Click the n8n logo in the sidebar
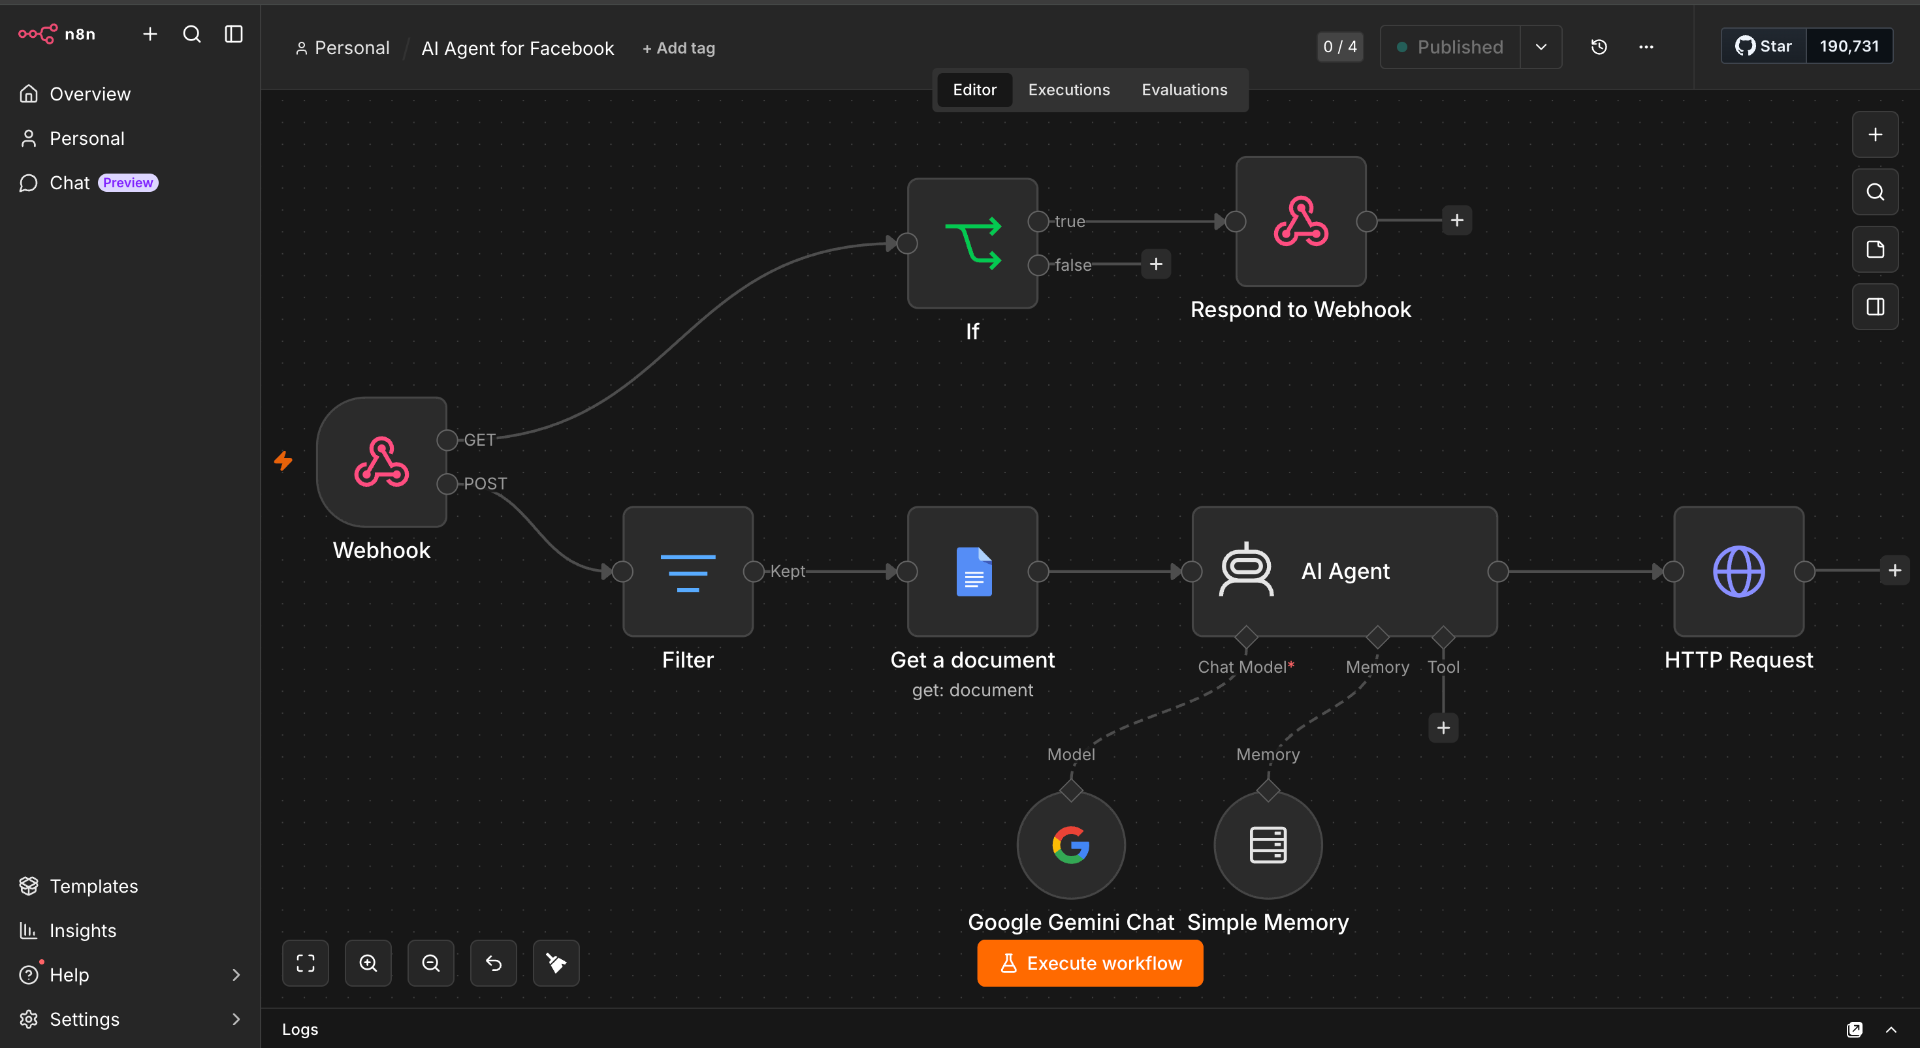 [57, 34]
